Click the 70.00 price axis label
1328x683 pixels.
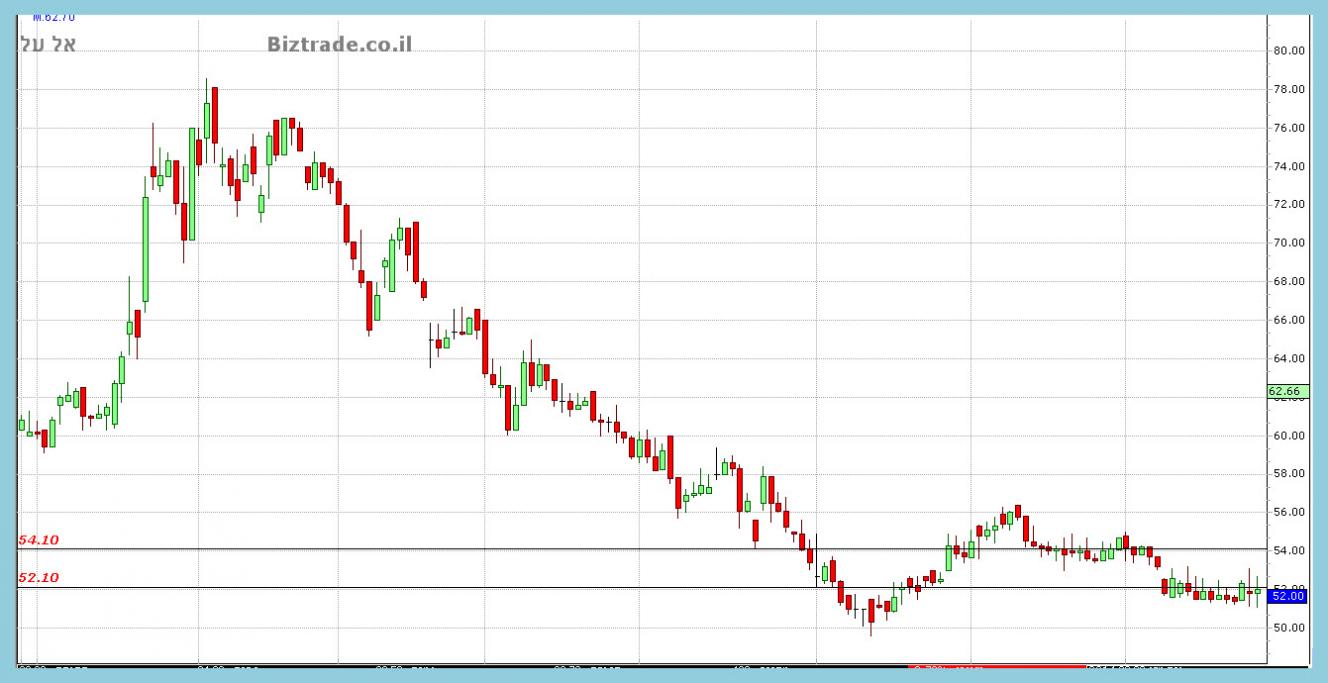pyautogui.click(x=1289, y=243)
